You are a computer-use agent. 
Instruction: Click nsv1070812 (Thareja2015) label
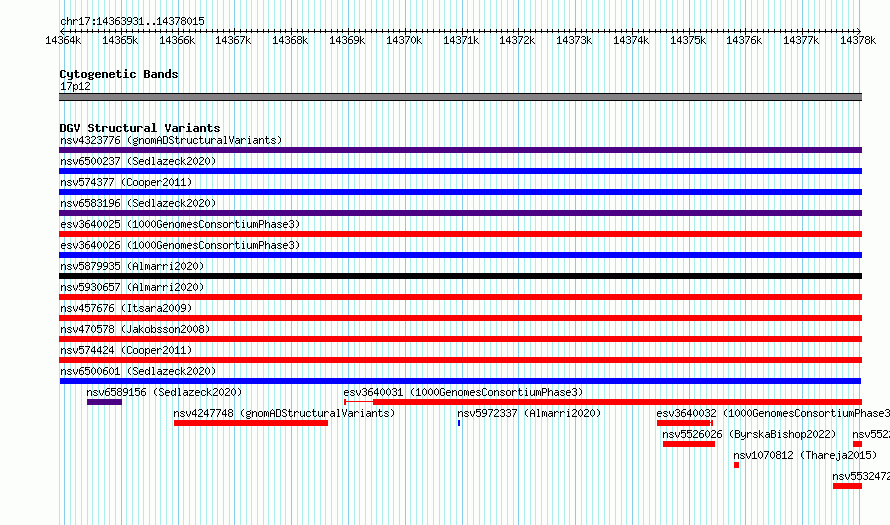[805, 455]
